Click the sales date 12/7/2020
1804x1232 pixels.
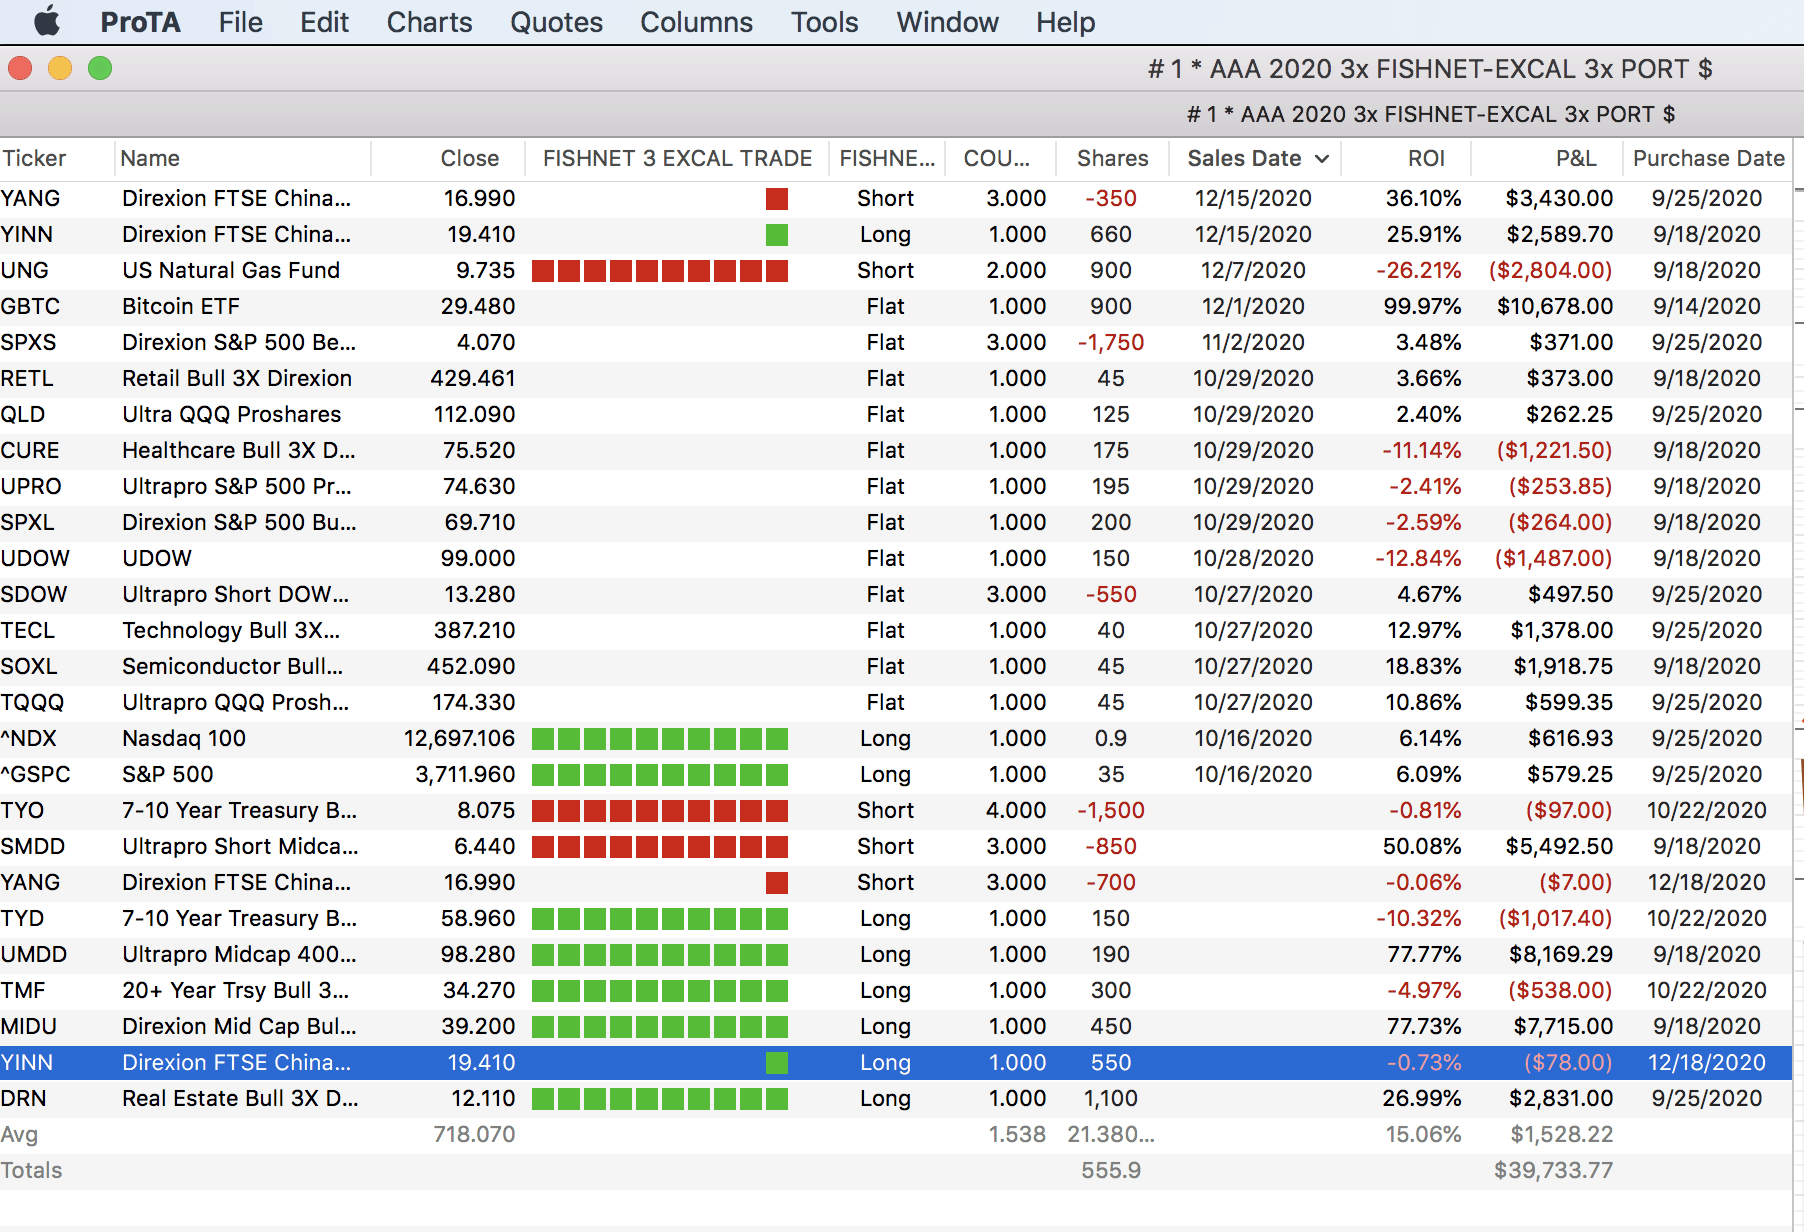(1253, 270)
